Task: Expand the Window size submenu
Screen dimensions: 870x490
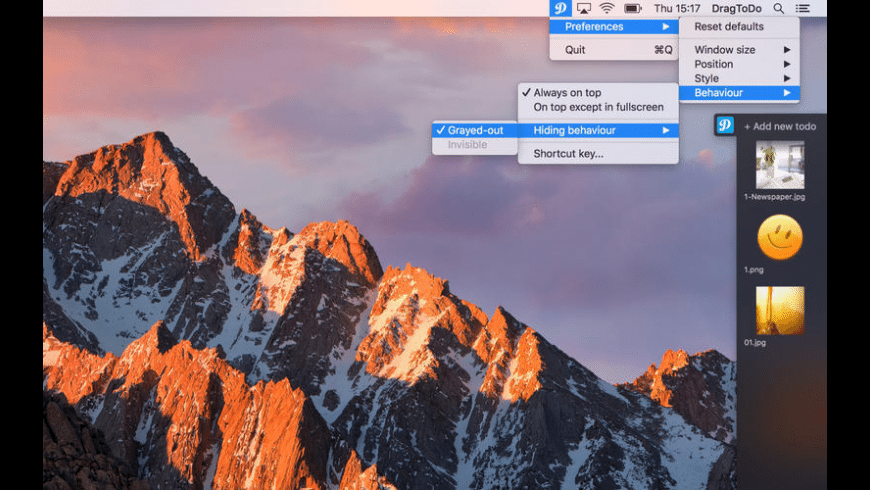Action: 739,50
